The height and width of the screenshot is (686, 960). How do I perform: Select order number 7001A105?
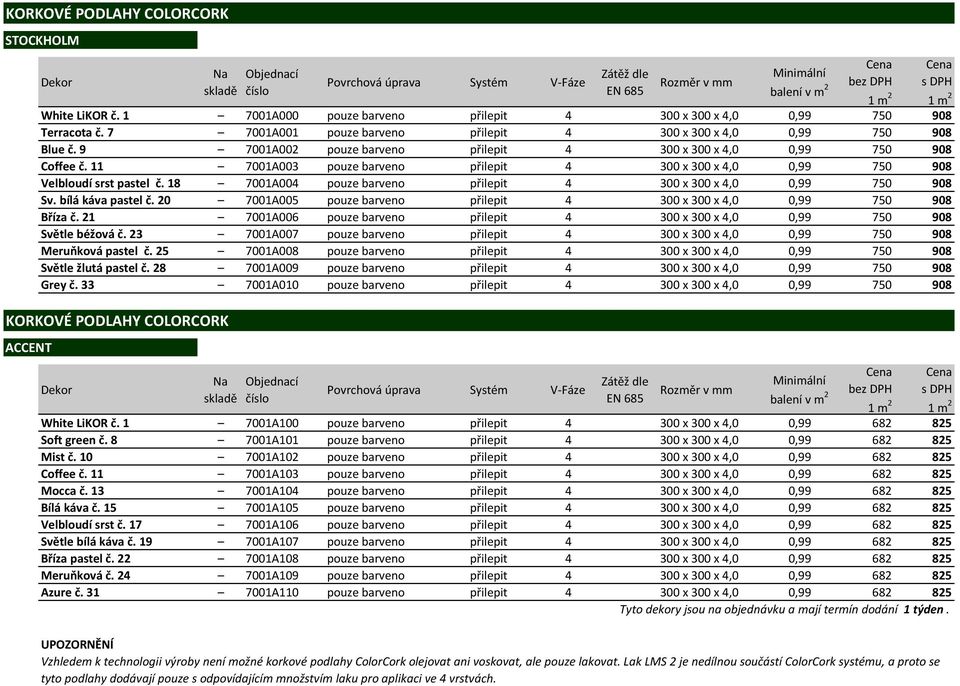point(272,508)
